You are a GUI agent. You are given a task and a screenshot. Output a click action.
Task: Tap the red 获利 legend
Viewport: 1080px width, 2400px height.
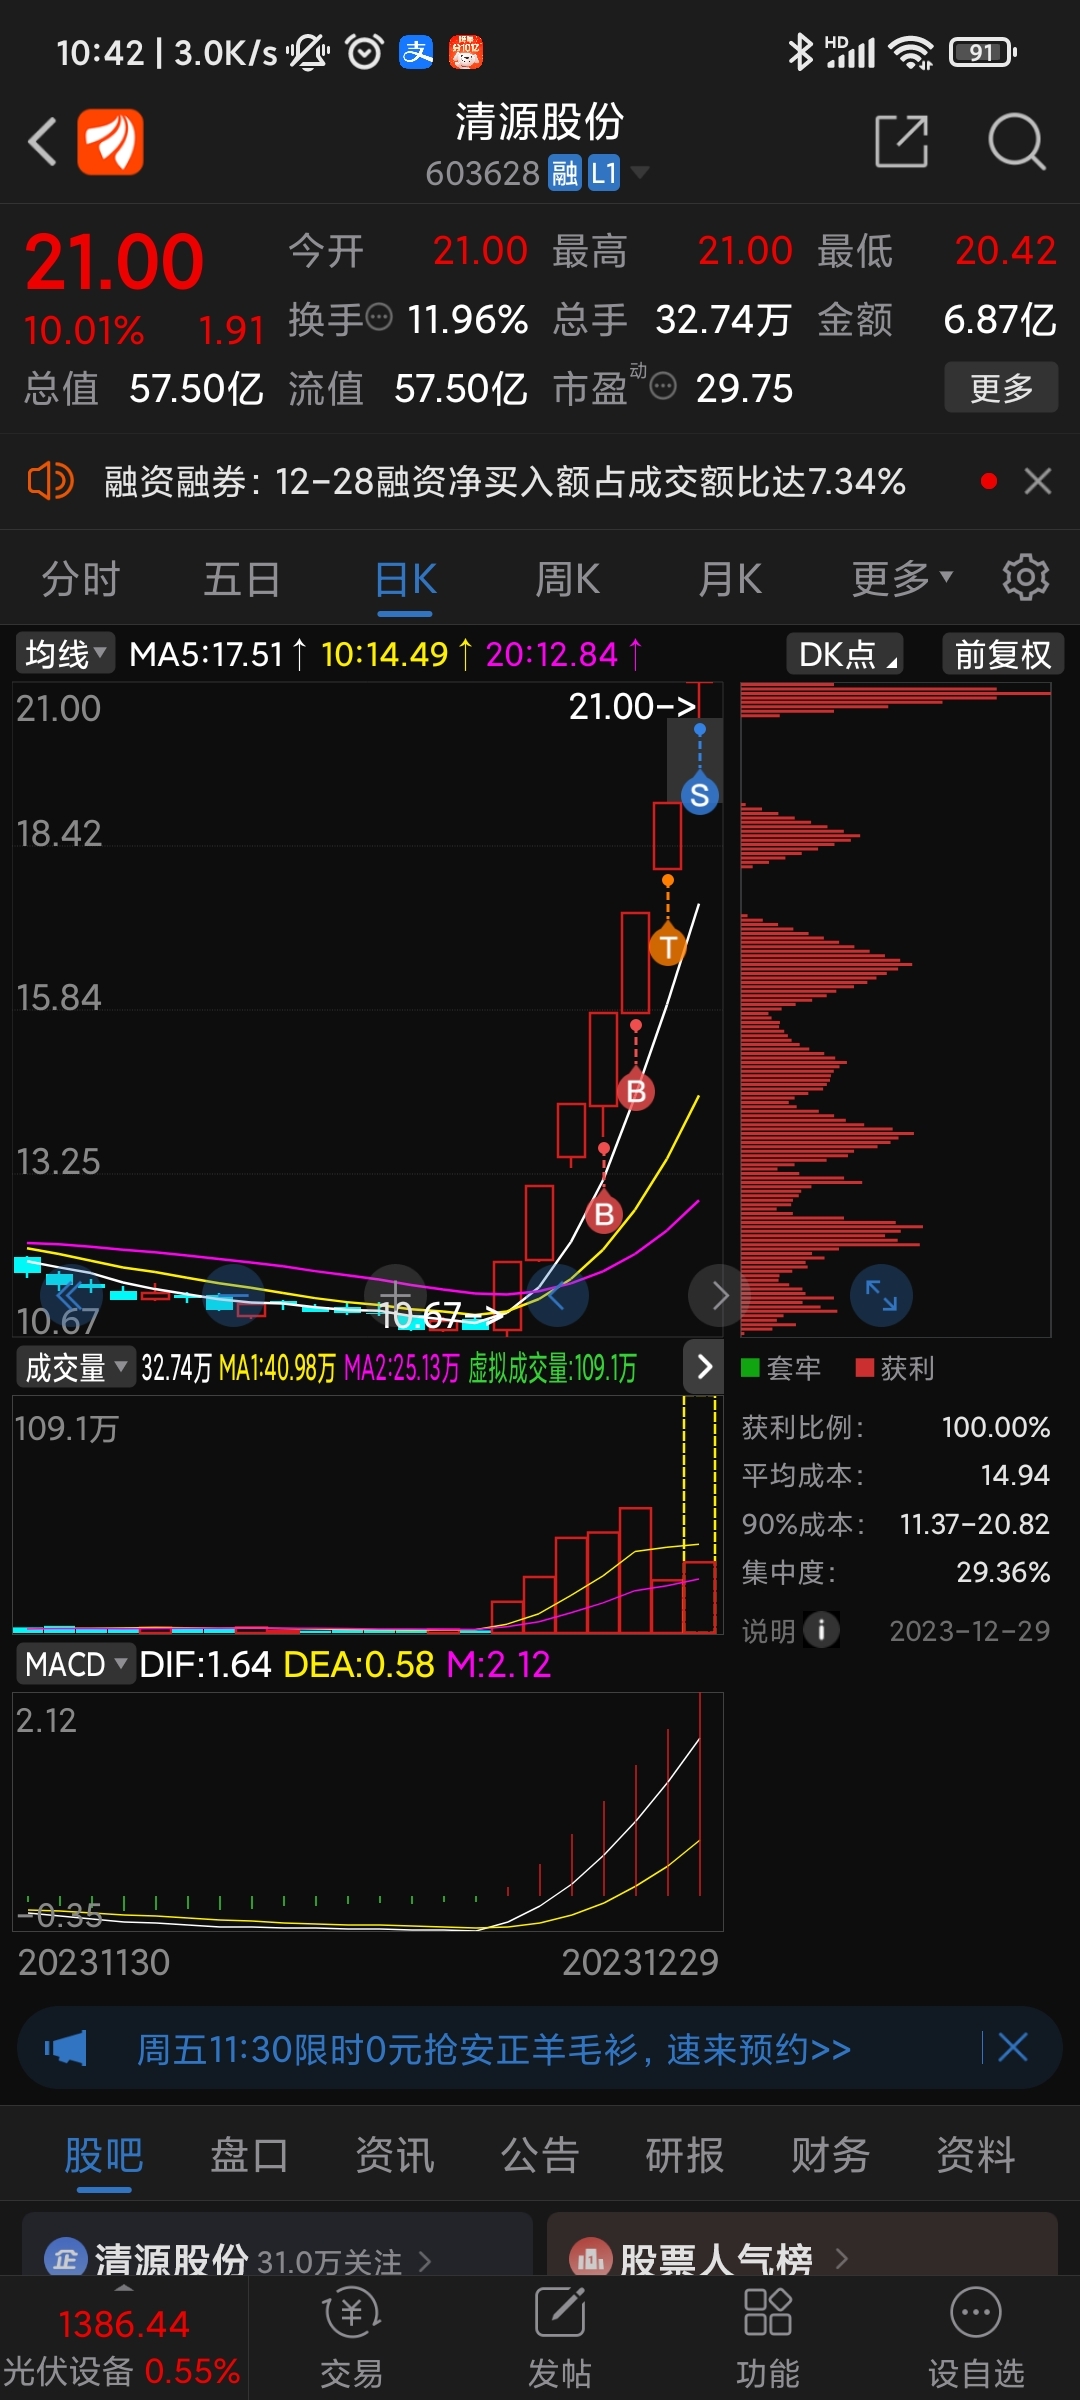(x=895, y=1368)
